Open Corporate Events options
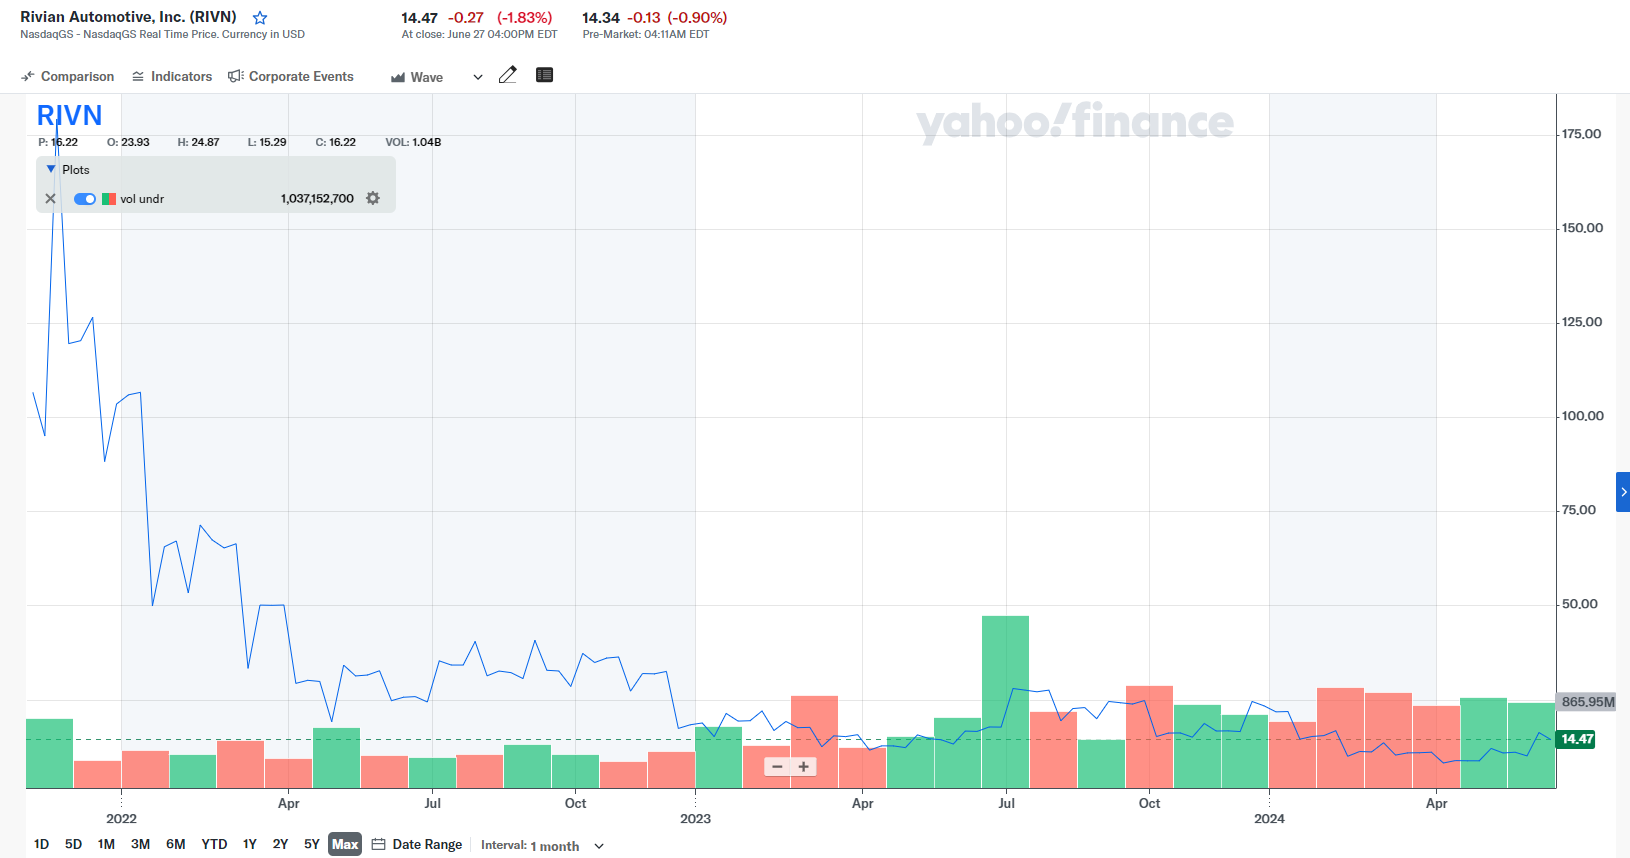Viewport: 1630px width, 858px height. point(291,77)
